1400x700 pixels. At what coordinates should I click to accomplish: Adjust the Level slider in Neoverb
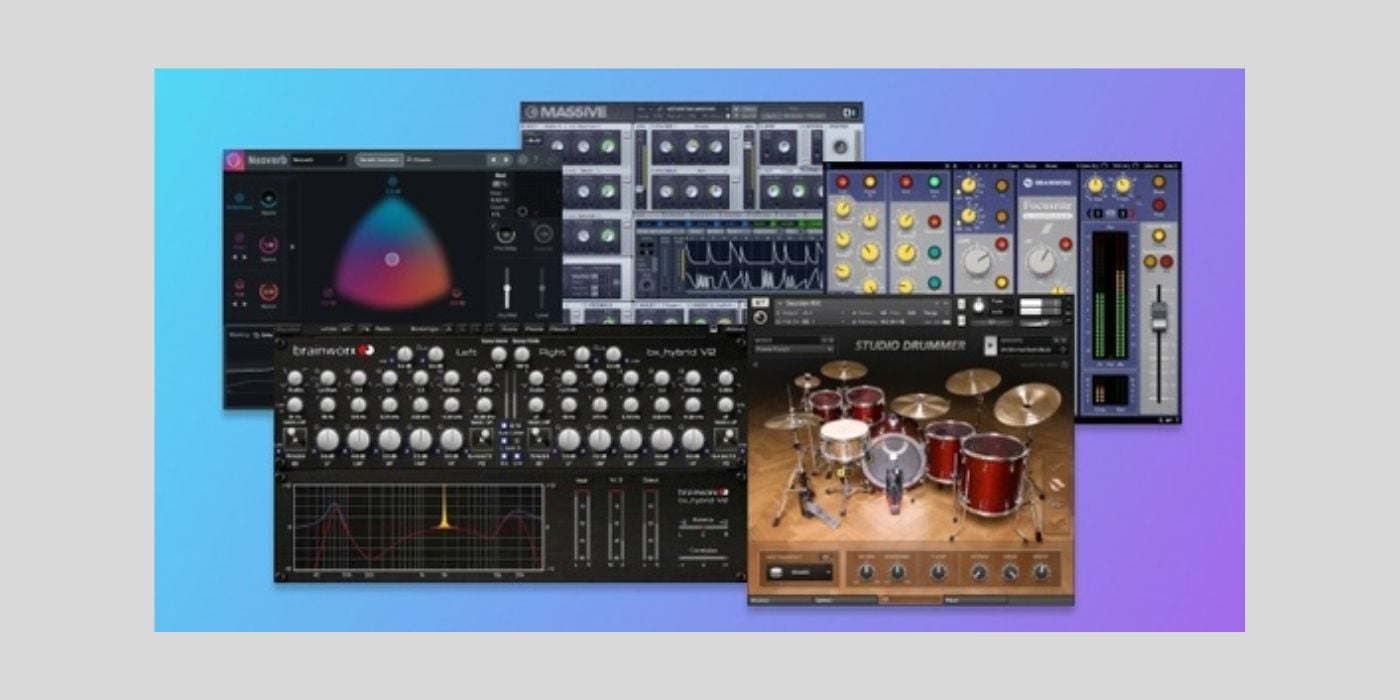(x=541, y=289)
